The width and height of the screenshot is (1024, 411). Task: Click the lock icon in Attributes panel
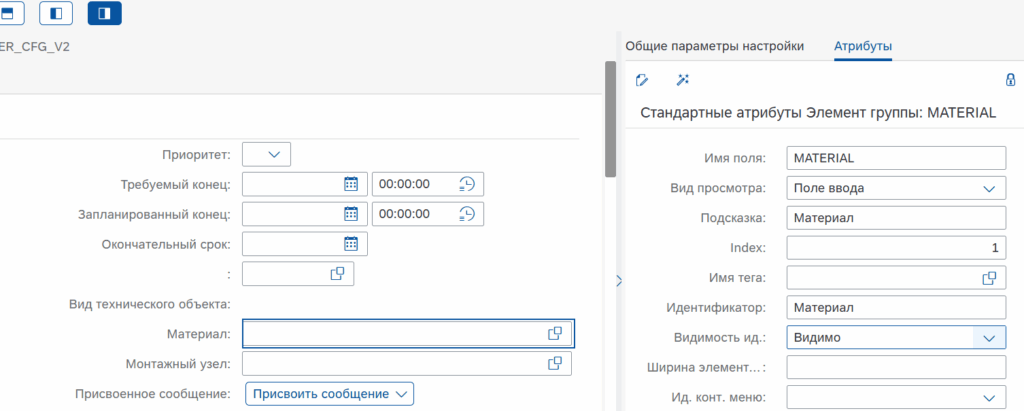pos(1010,80)
